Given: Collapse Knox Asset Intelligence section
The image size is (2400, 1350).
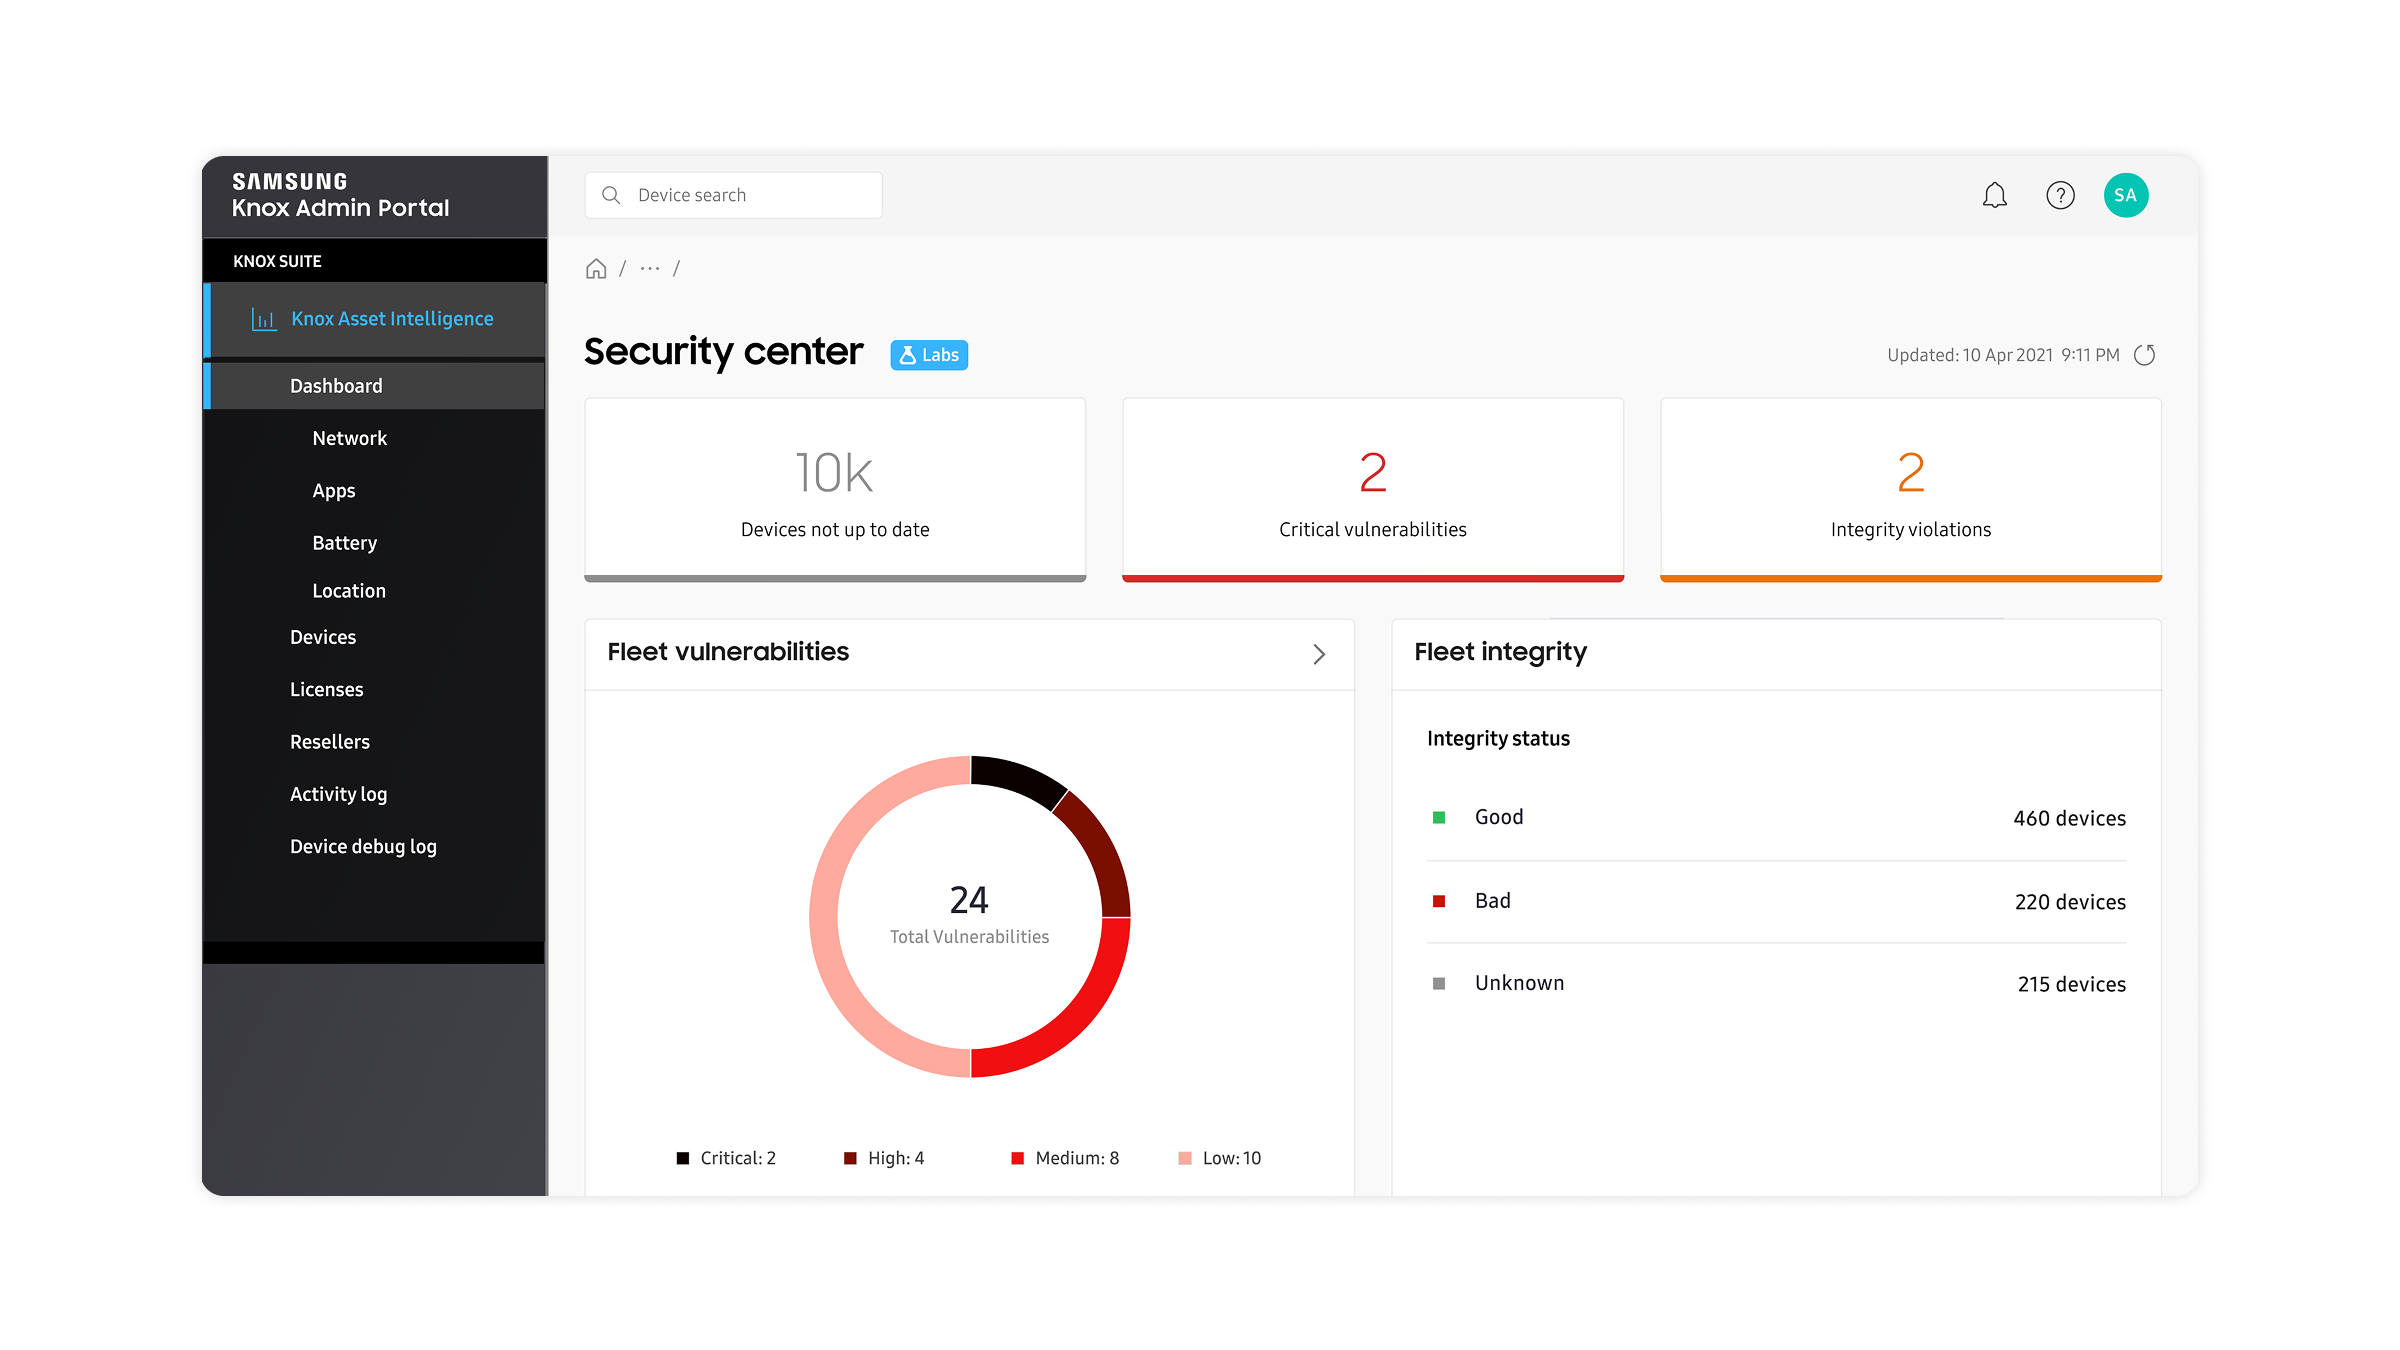Looking at the screenshot, I should (x=392, y=319).
